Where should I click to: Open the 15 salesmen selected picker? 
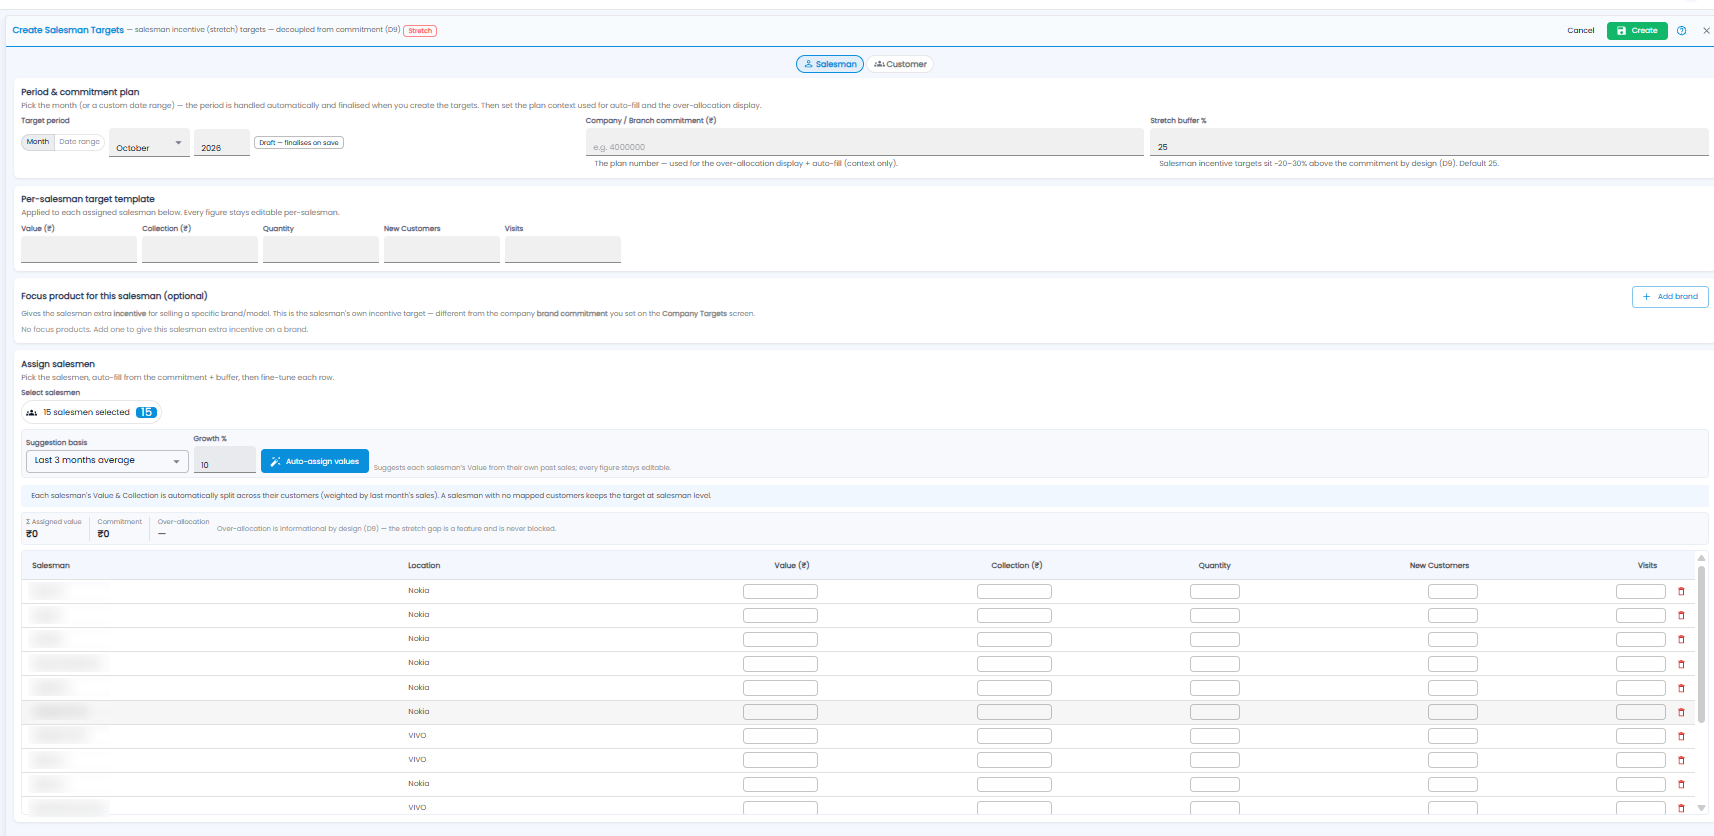click(x=91, y=412)
